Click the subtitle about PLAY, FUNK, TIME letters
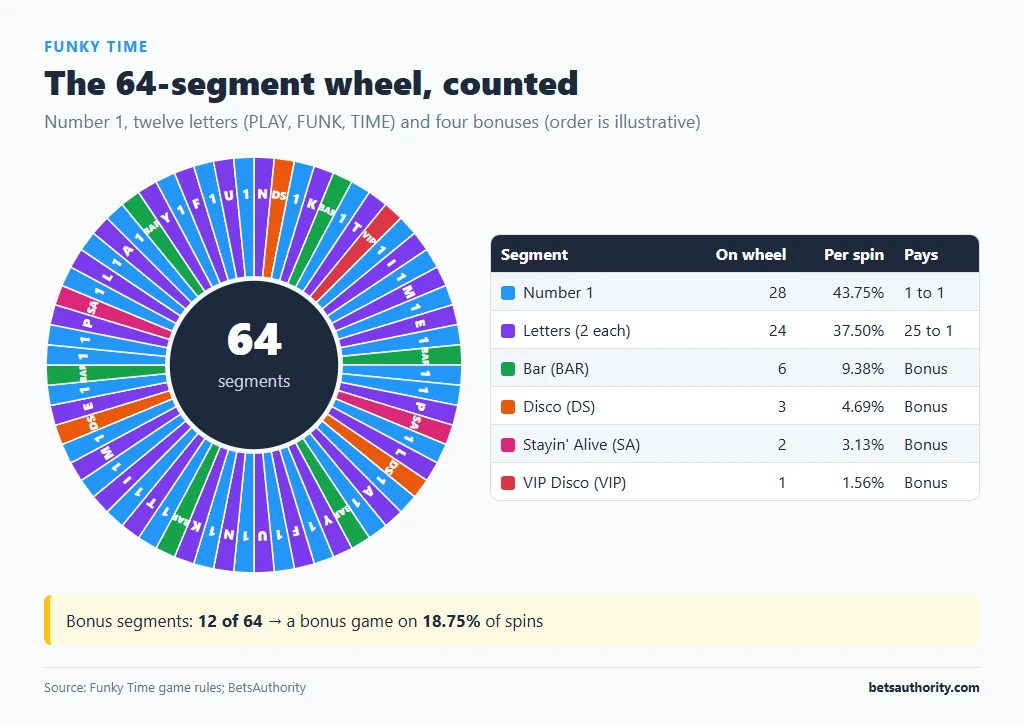 [x=372, y=122]
